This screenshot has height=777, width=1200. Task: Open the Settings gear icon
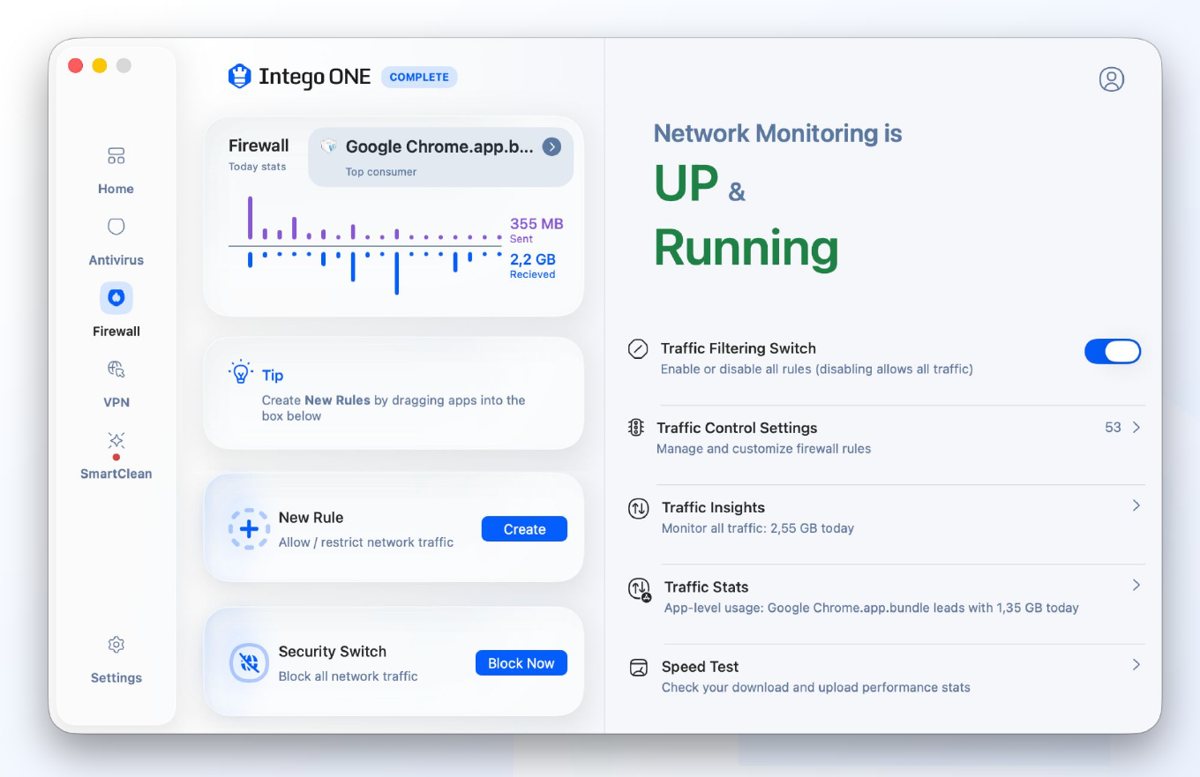coord(116,644)
